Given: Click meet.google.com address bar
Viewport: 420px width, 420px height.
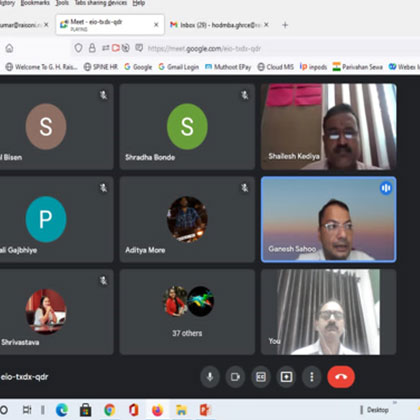Looking at the screenshot, I should click(204, 49).
